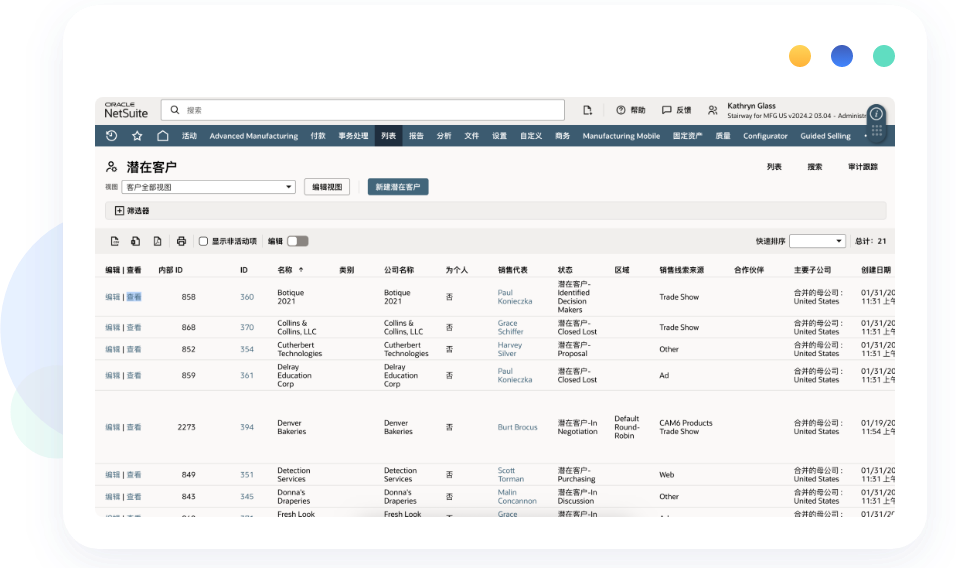Viewport: 956px width, 568px height.
Task: Click the print icon in list toolbar
Action: (x=181, y=241)
